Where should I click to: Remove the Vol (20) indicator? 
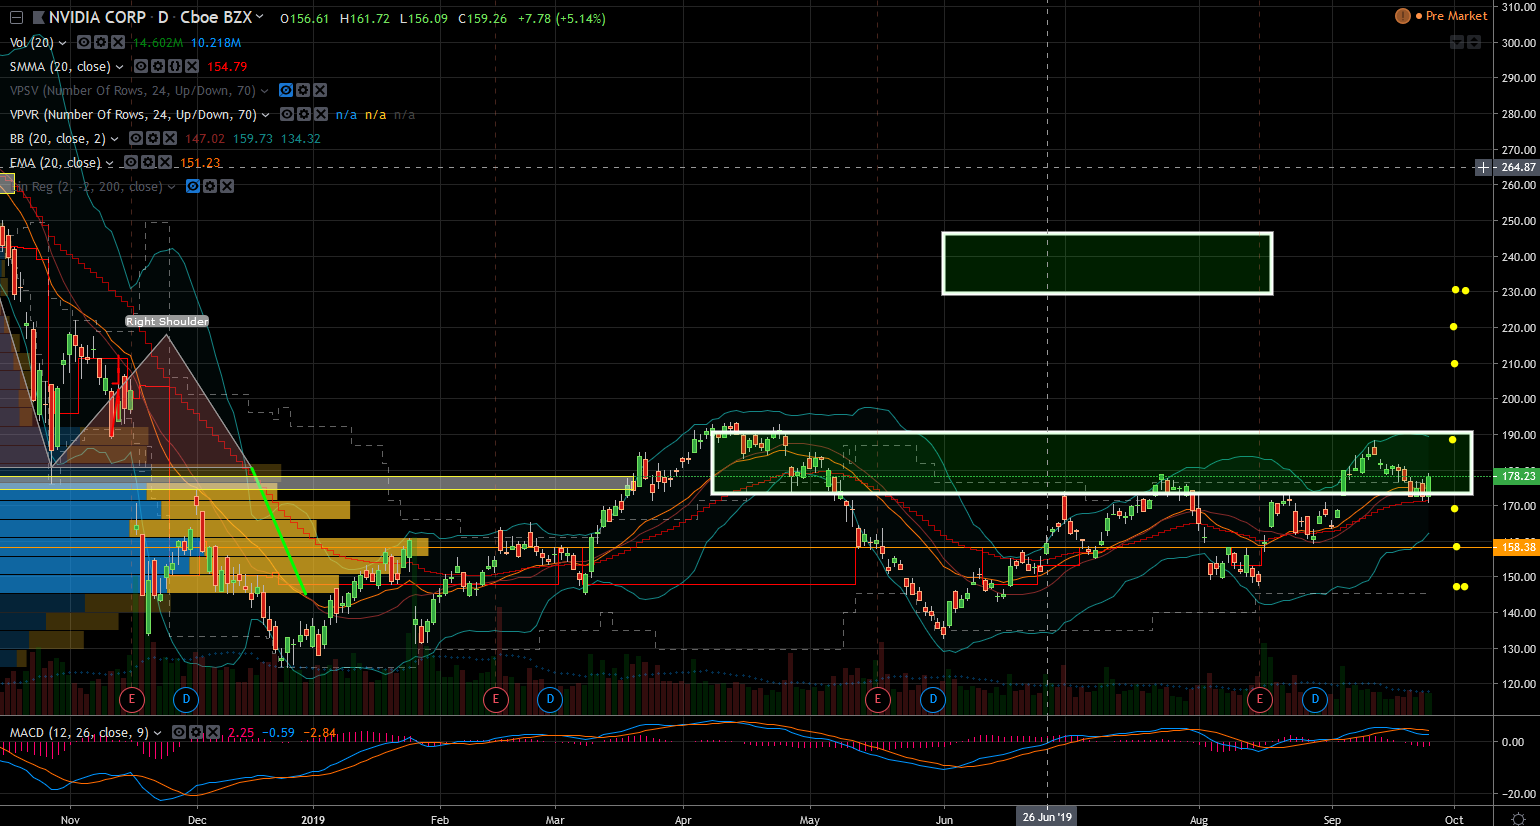coord(118,42)
